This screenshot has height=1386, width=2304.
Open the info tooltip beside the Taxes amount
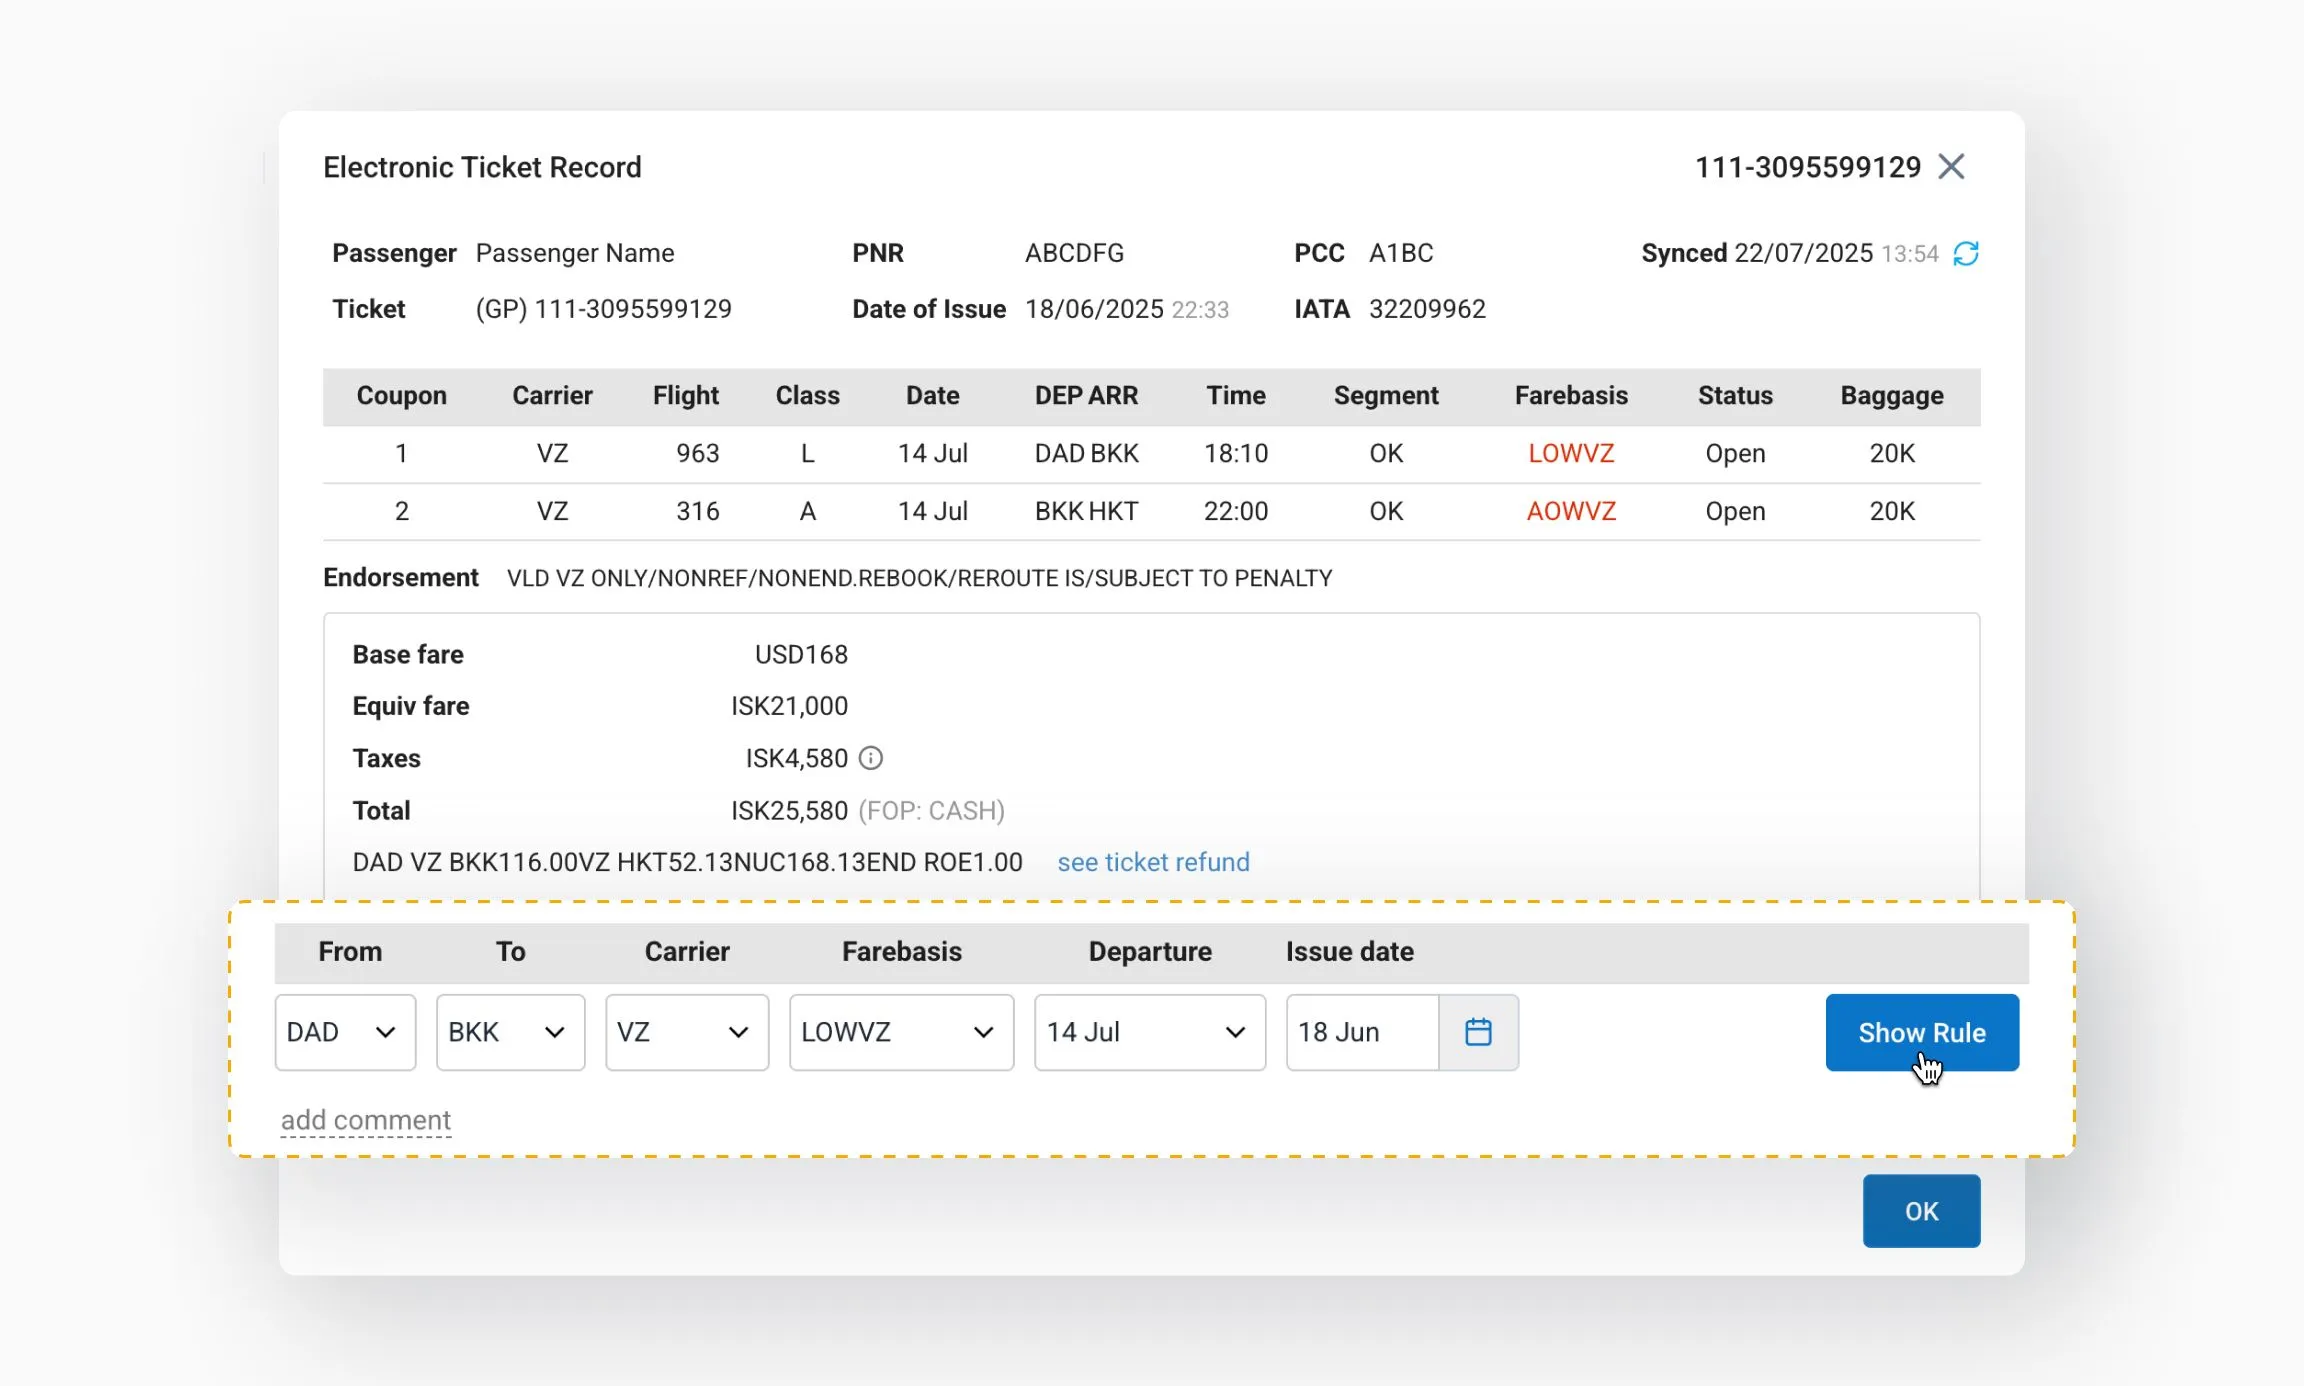tap(871, 758)
